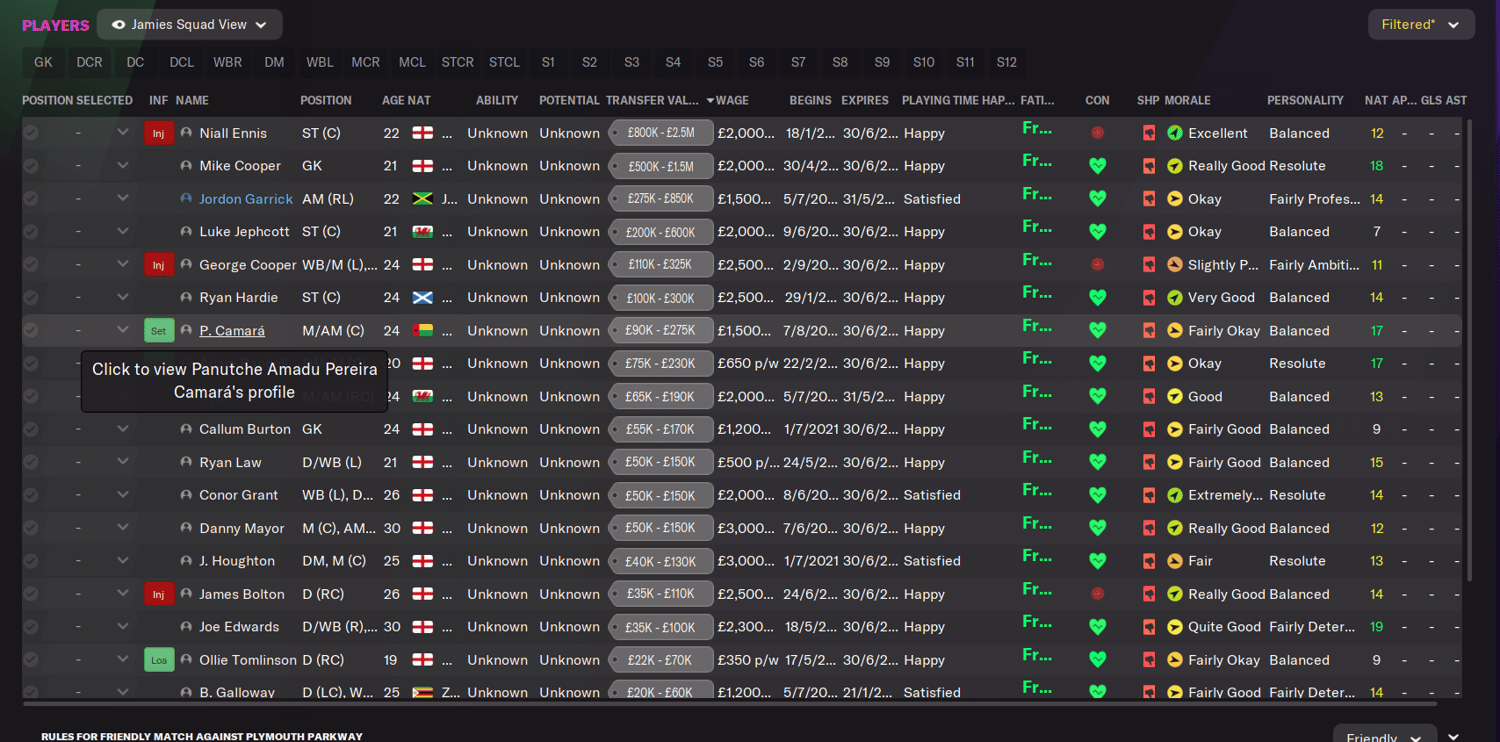1500x742 pixels.
Task: Expand position chevron for Mike Cooper
Action: (x=122, y=165)
